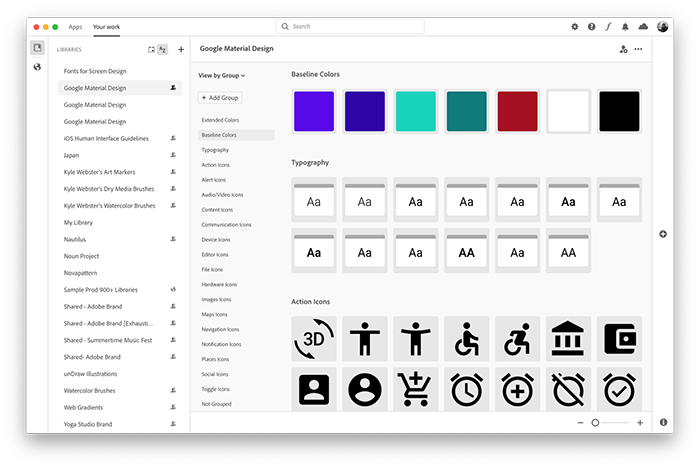Screen dimensions: 700x468
Task: Click the plus circle on right edge
Action: point(663,234)
